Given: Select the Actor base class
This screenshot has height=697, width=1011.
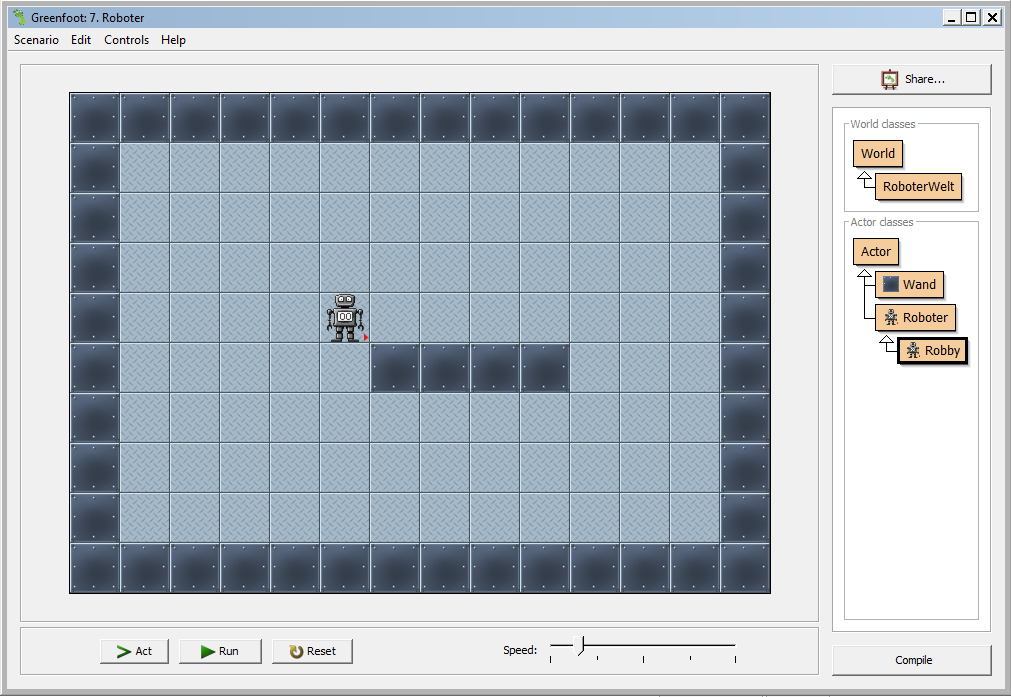Looking at the screenshot, I should tap(876, 252).
